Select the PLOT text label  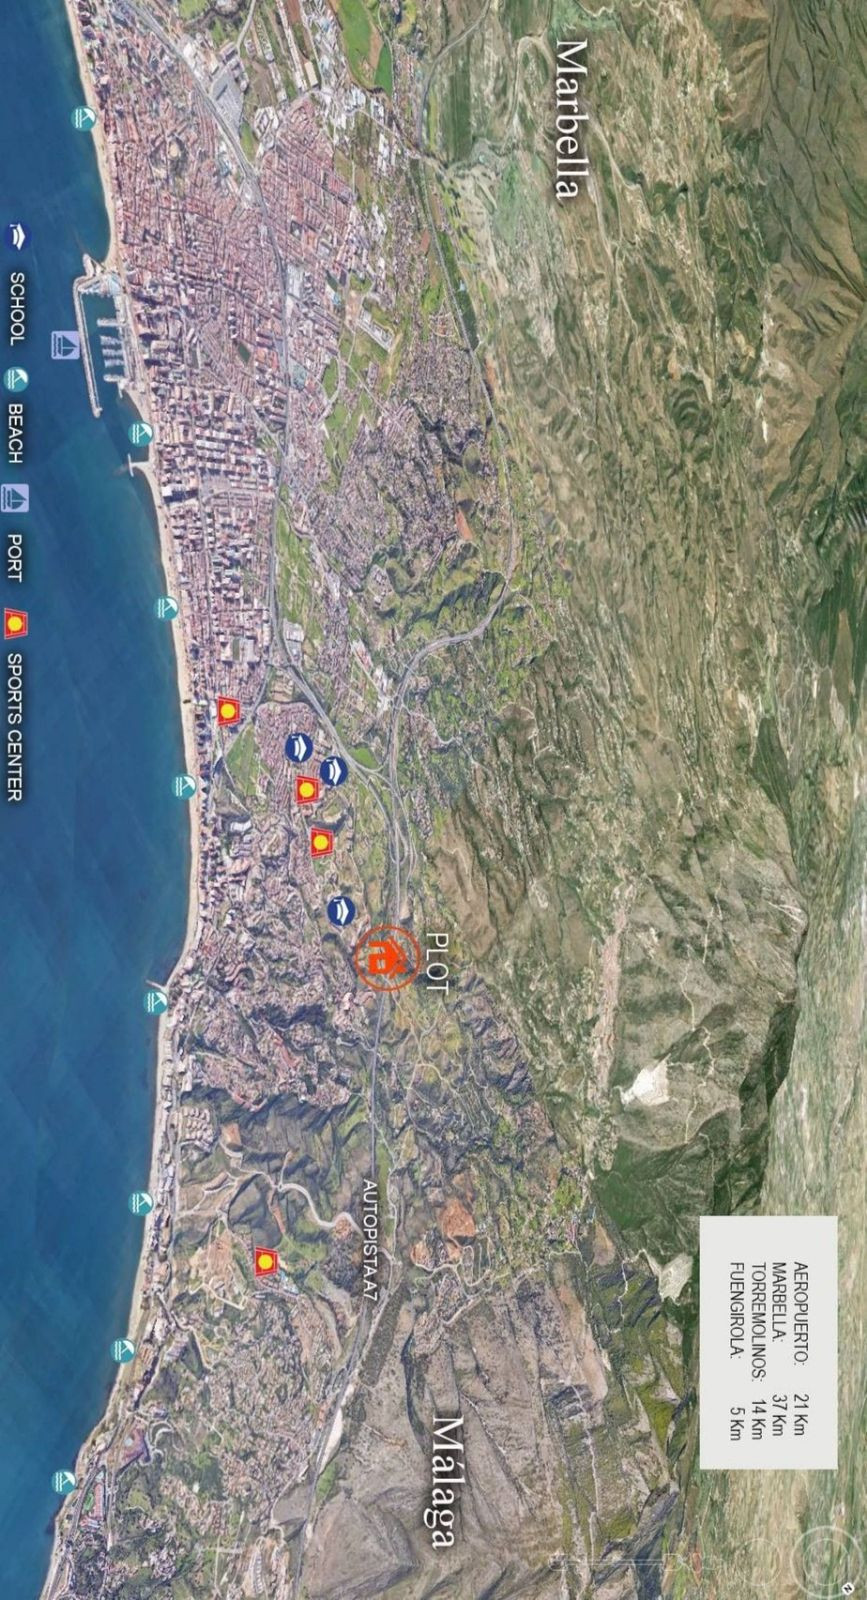[x=437, y=961]
